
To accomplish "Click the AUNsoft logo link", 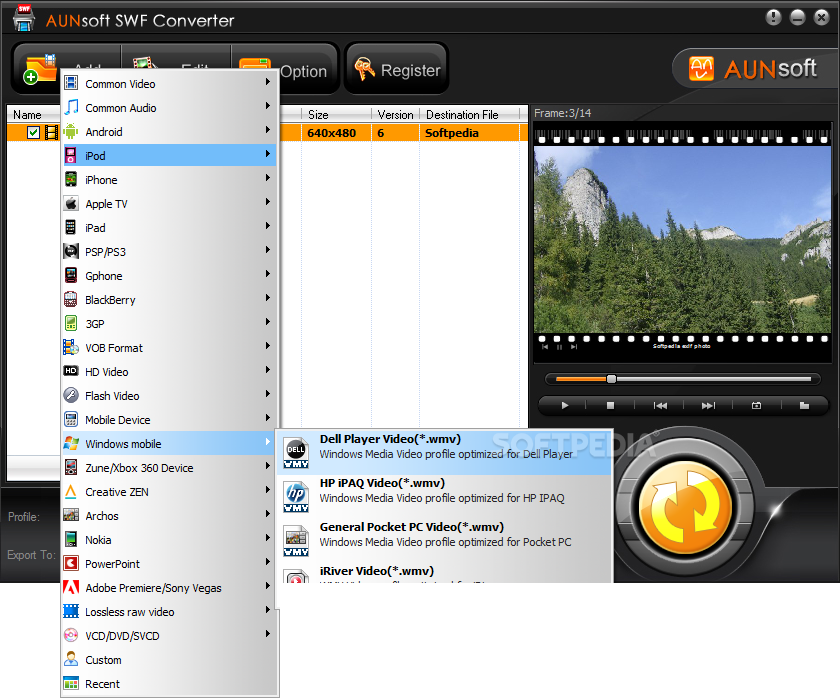I will [753, 69].
